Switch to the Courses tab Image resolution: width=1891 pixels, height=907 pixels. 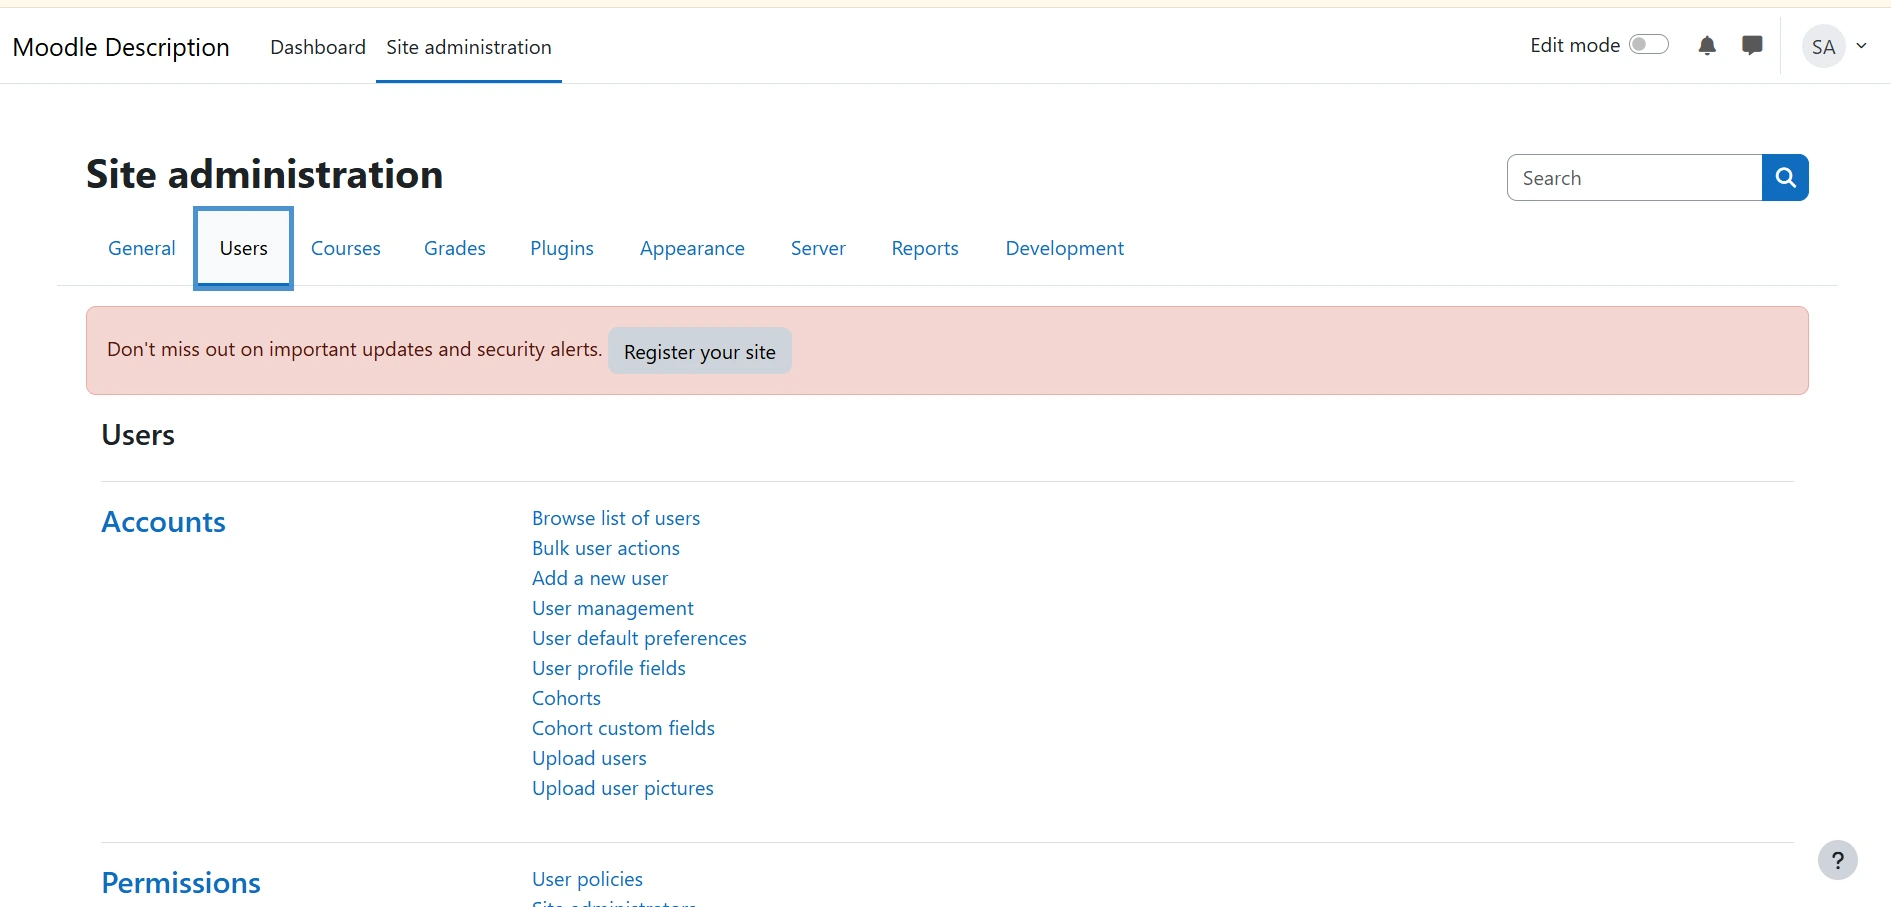[x=346, y=248]
